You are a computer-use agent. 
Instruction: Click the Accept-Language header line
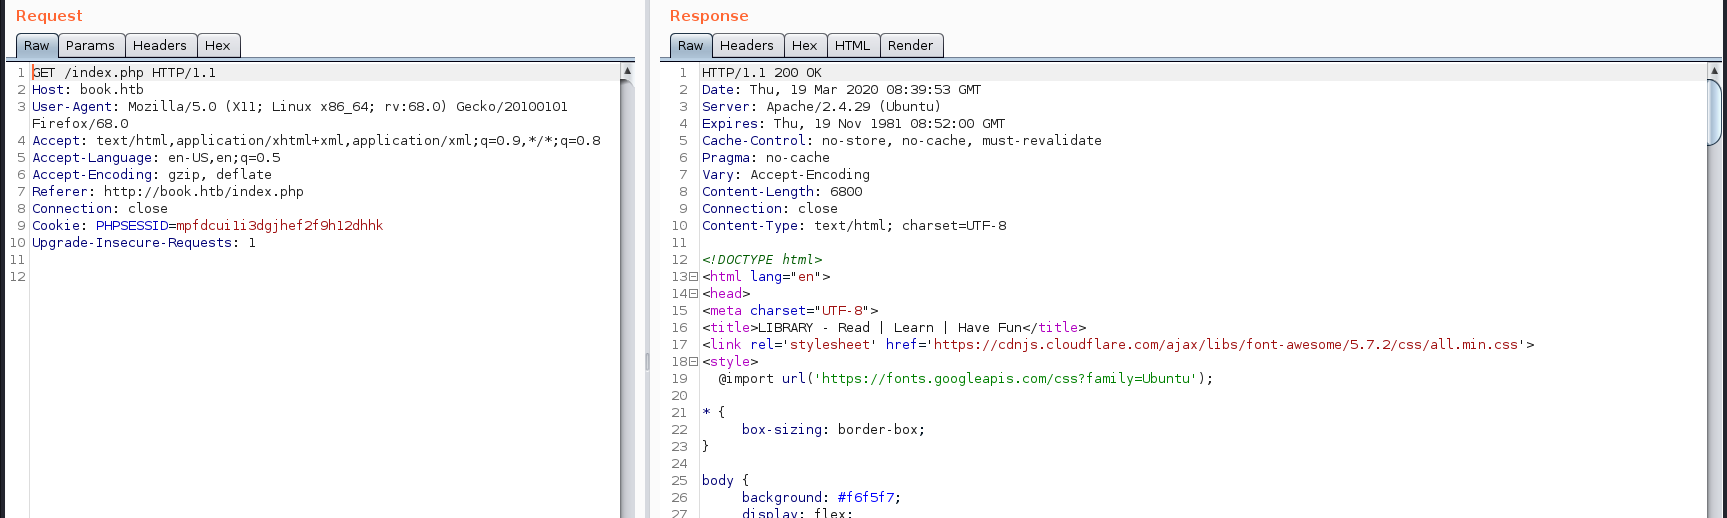click(156, 158)
